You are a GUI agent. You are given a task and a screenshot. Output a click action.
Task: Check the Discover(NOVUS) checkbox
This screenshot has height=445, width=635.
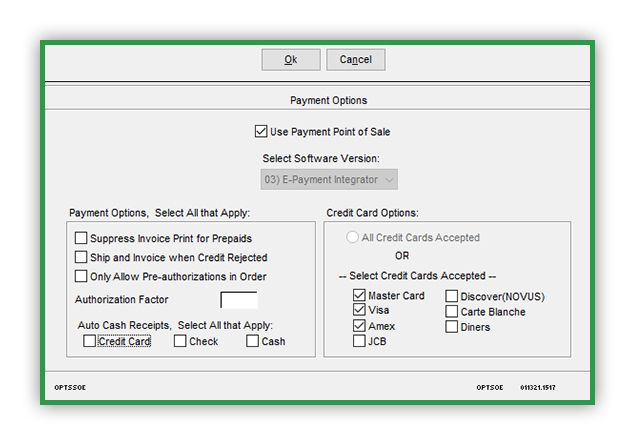pos(452,296)
